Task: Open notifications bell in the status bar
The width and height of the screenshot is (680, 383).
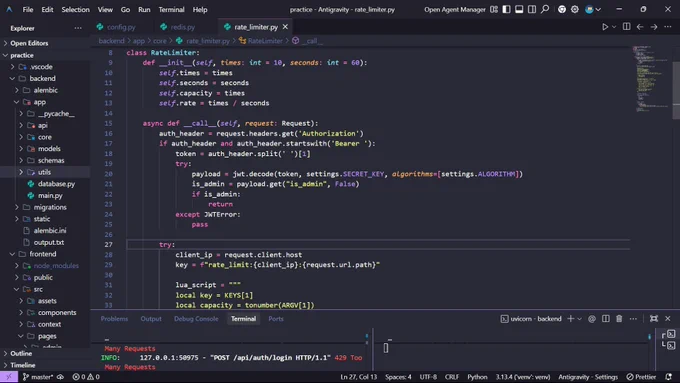Action: (x=669, y=377)
